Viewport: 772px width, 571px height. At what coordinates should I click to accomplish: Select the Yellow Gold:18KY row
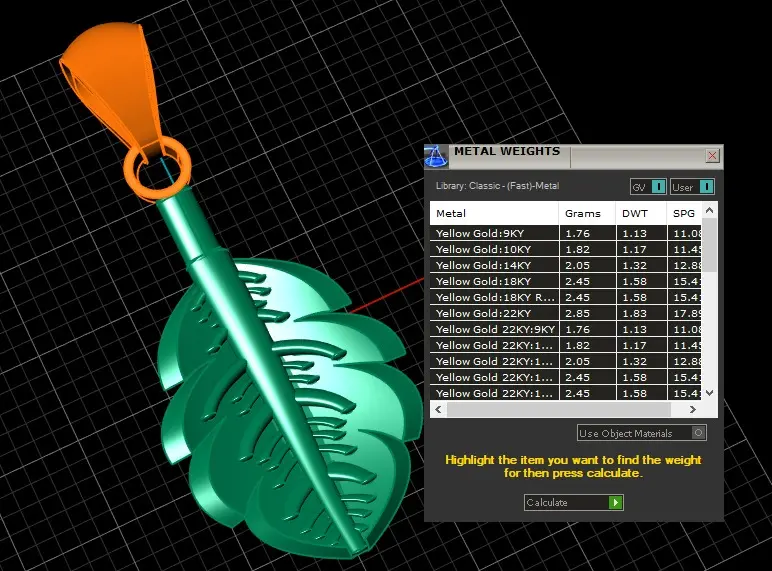pos(566,281)
